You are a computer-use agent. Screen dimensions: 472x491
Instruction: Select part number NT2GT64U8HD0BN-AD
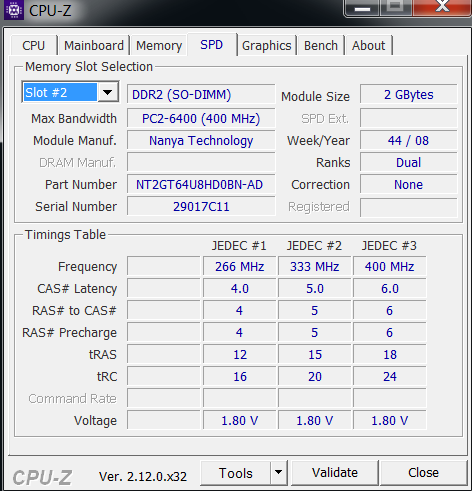coord(201,184)
